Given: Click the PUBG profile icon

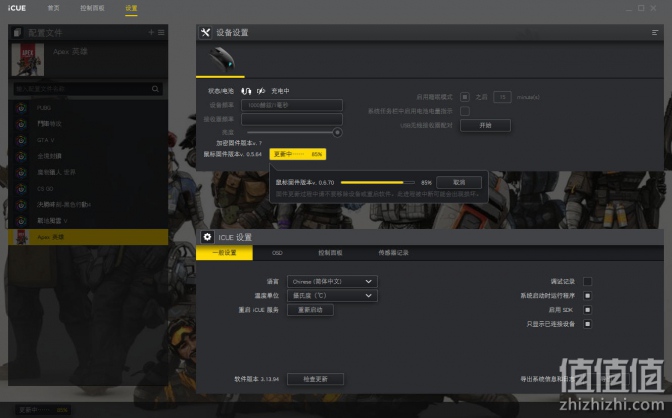Looking at the screenshot, I should (x=21, y=108).
